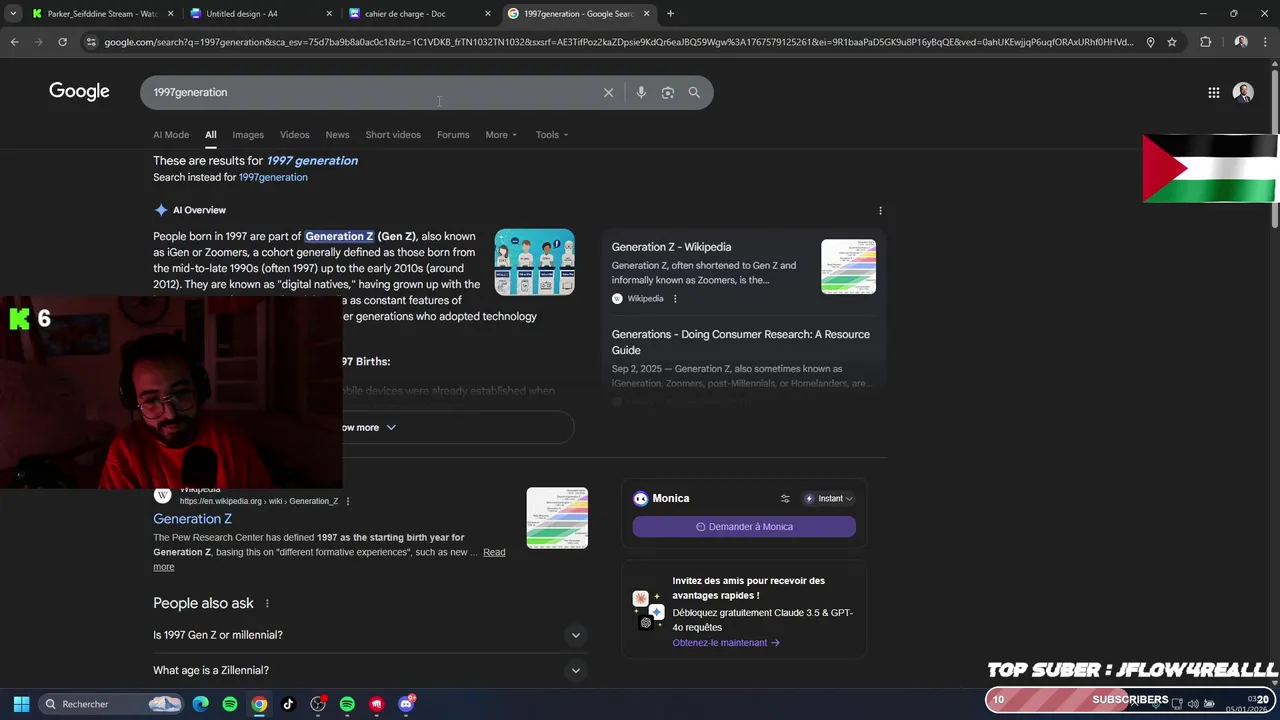Switch to News results
Image resolution: width=1280 pixels, height=720 pixels.
coord(337,135)
